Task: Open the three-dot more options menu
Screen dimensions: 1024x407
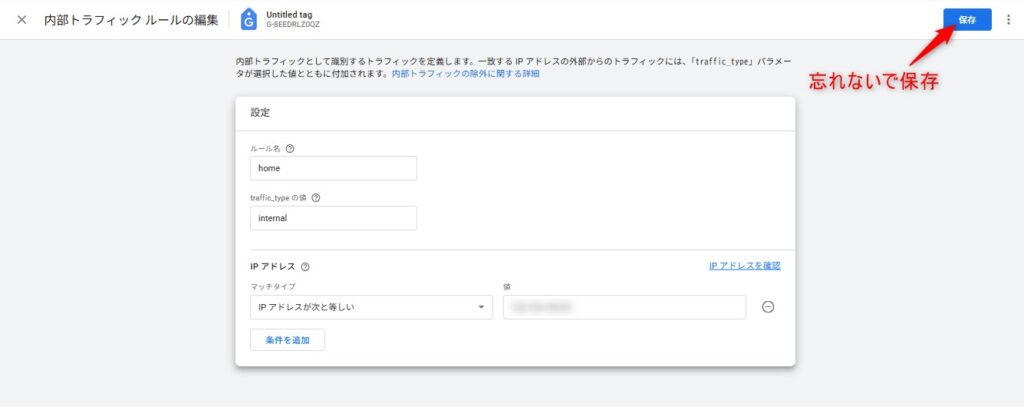Action: [1009, 20]
